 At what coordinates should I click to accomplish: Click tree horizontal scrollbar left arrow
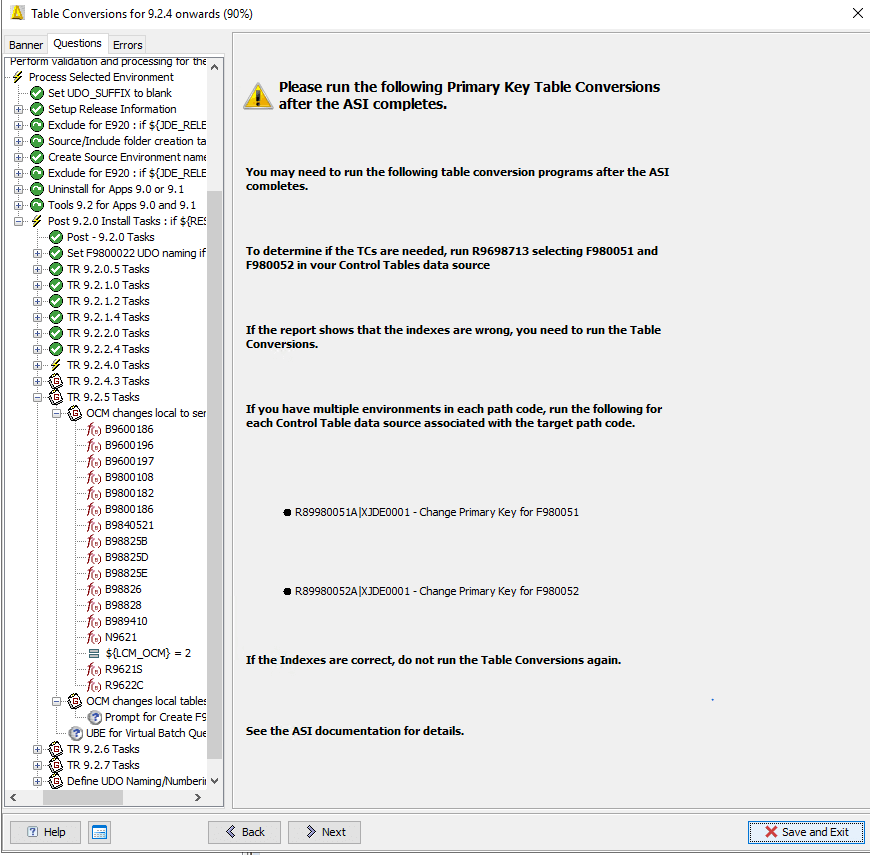coord(13,798)
